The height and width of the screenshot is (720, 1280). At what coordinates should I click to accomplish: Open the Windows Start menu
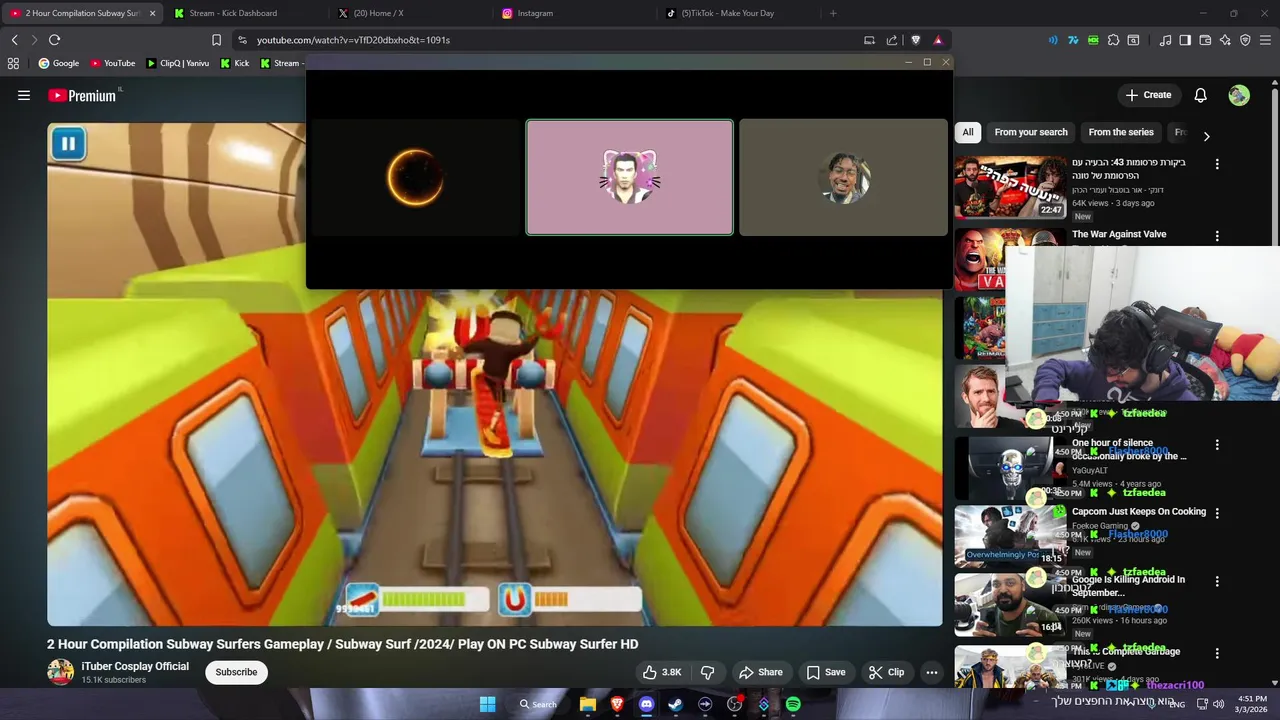(x=487, y=704)
